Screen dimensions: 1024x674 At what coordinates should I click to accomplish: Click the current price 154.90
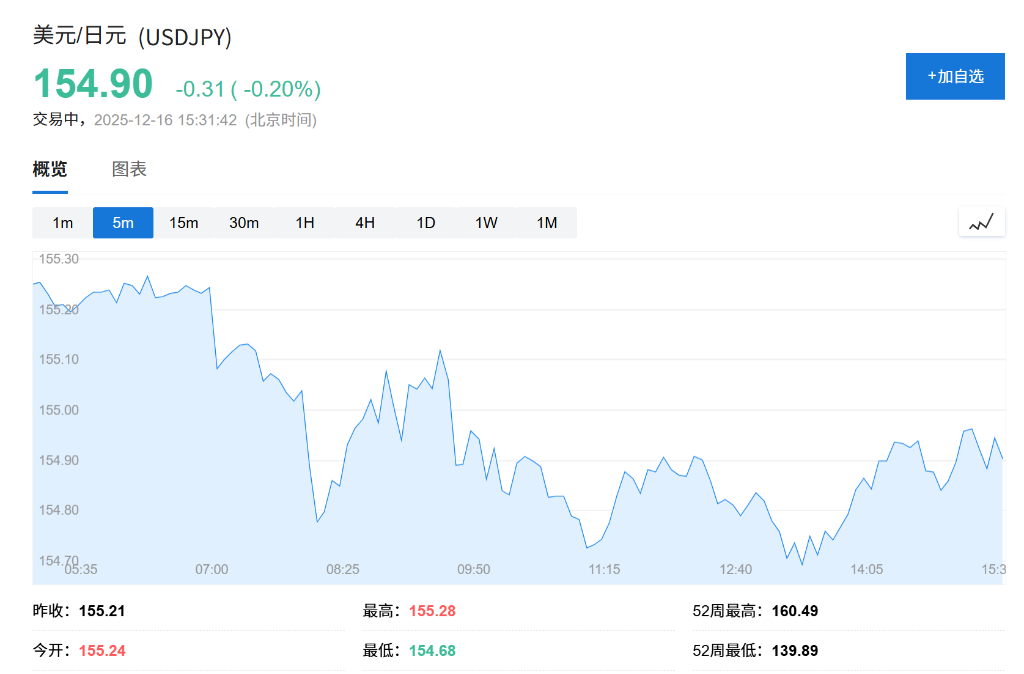[92, 84]
